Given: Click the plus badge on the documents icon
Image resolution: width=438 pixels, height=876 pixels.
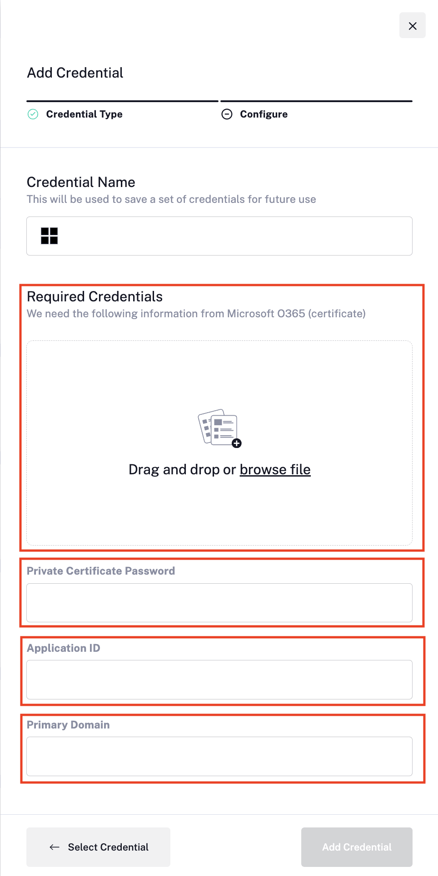Looking at the screenshot, I should [236, 443].
